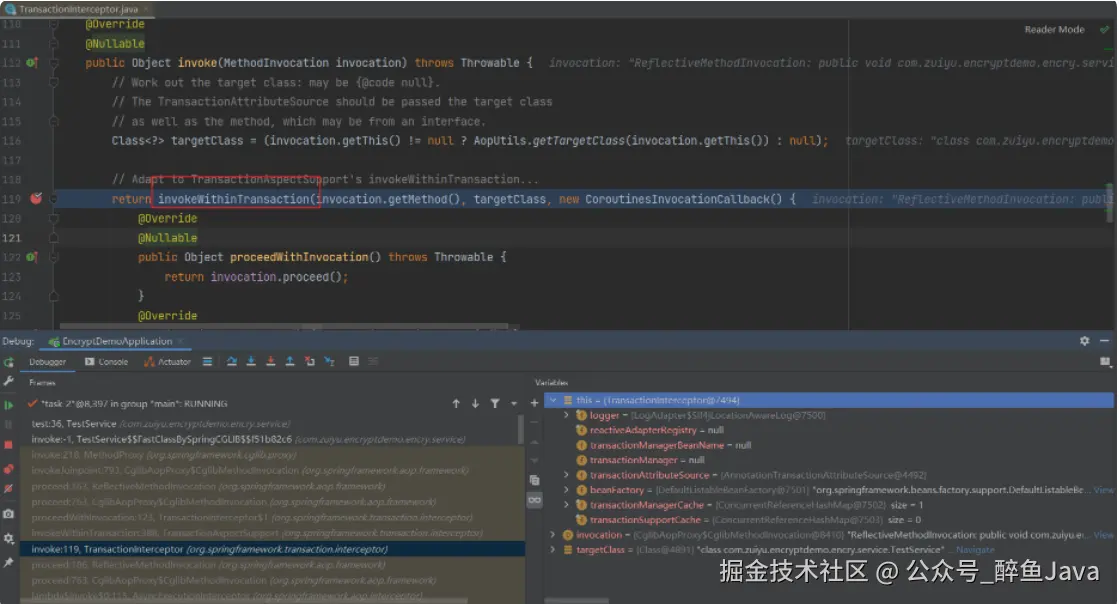Open View Breakpoints red double-dot icon

9,469
